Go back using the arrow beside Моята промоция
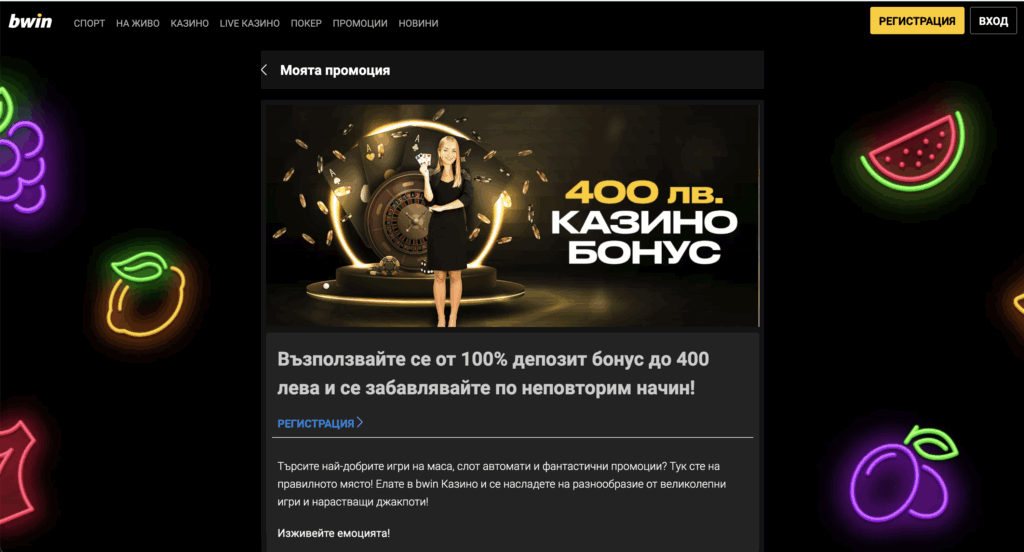 (x=264, y=70)
